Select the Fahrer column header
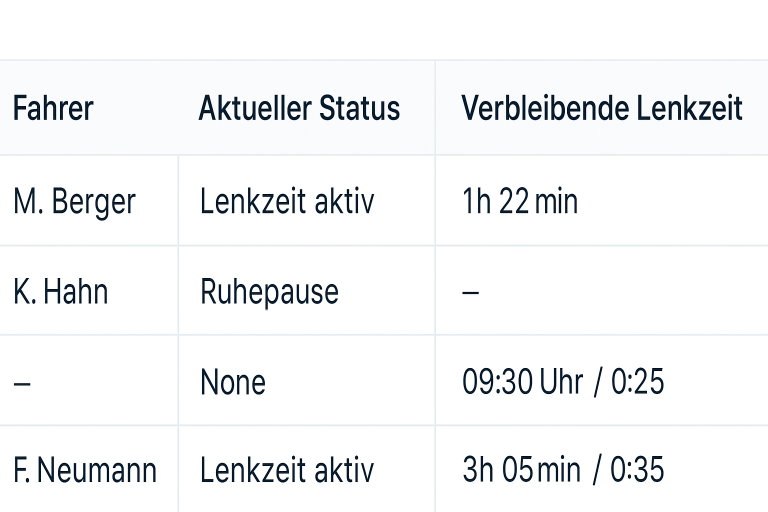Viewport: 768px width, 512px height. pos(53,108)
